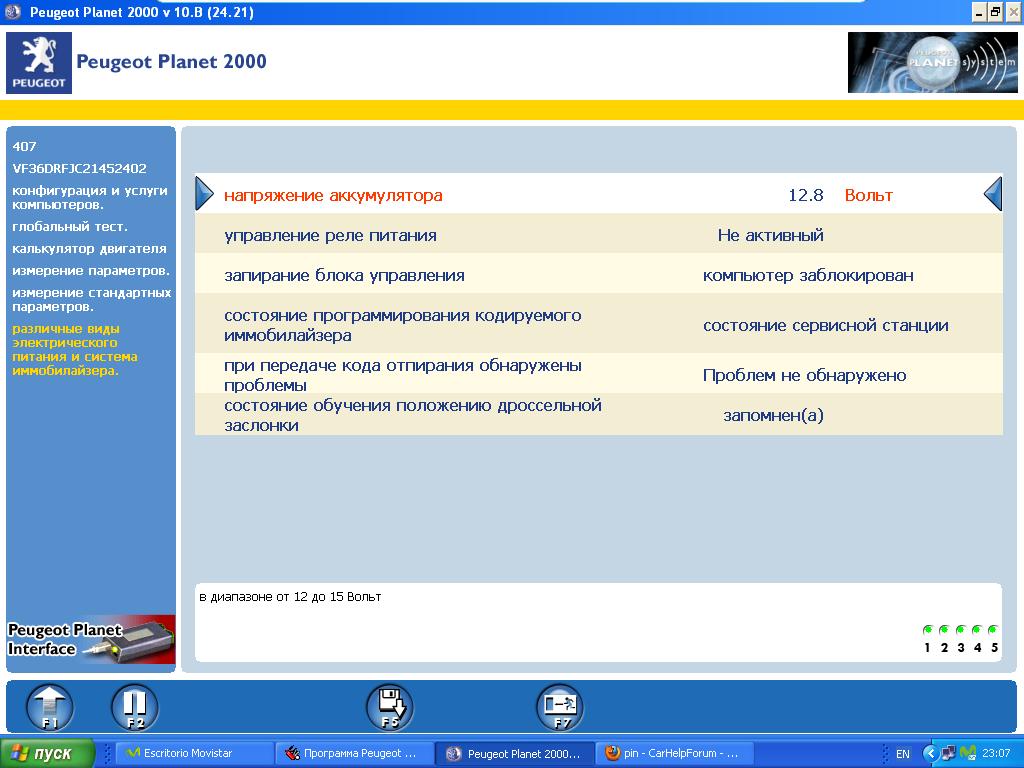The height and width of the screenshot is (768, 1024).
Task: Select the 'управление реле питания' row
Action: 599,234
